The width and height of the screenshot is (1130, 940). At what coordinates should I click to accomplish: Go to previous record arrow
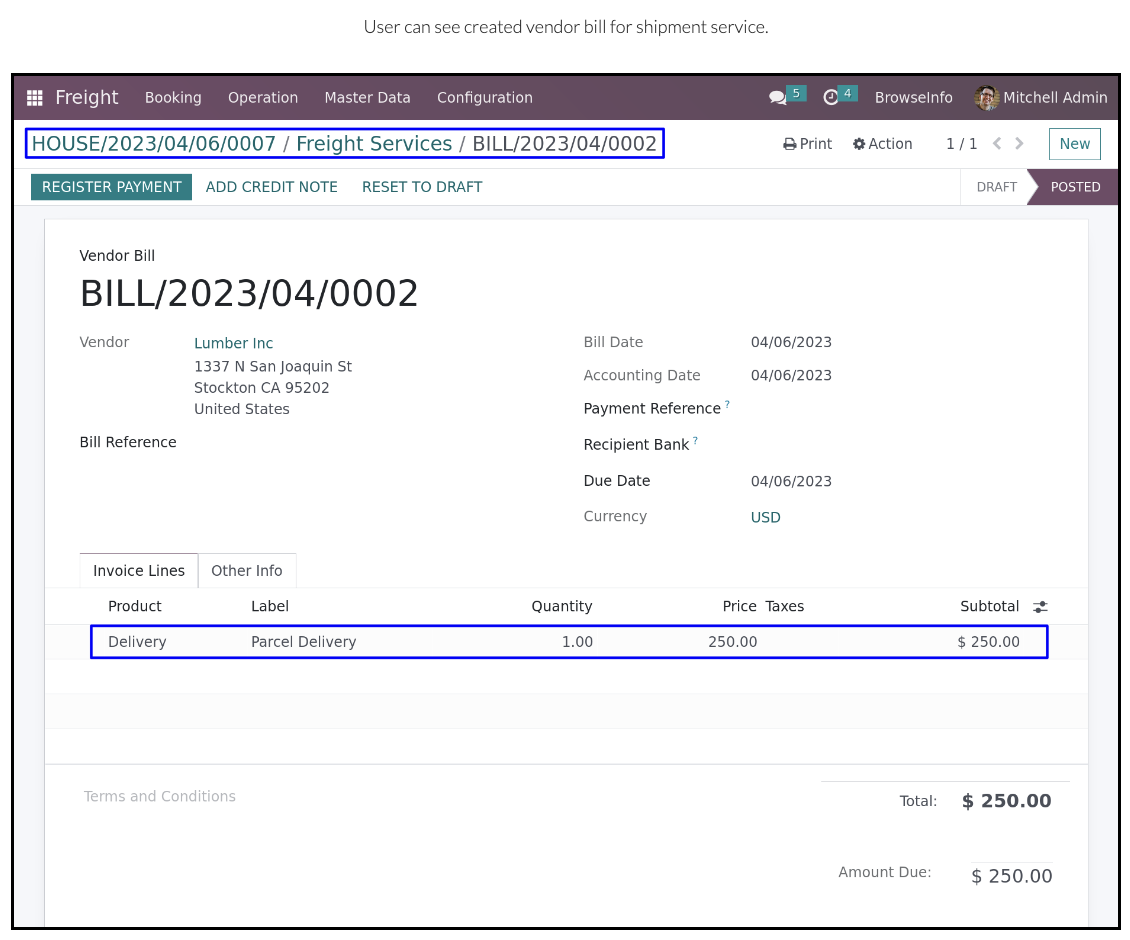(997, 143)
